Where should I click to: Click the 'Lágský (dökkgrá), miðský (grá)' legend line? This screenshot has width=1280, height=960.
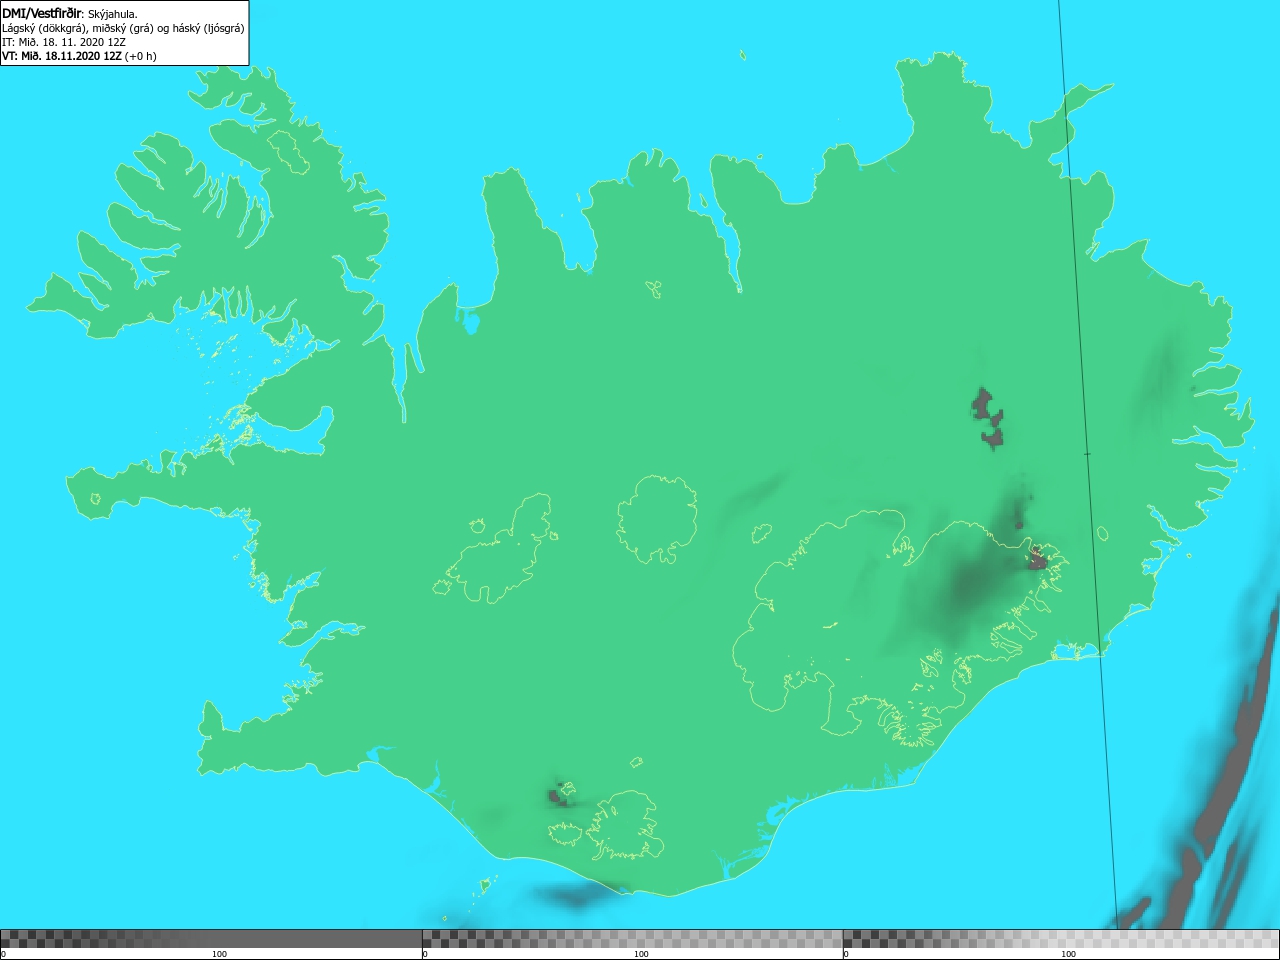(123, 28)
